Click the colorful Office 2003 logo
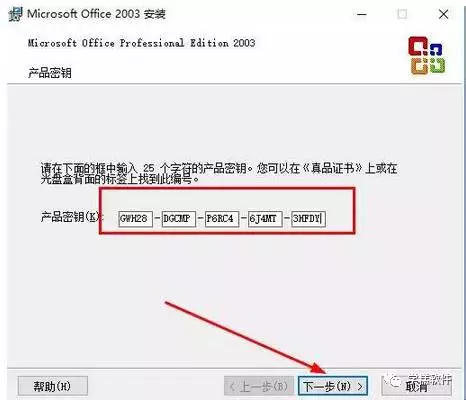The image size is (466, 400). [427, 55]
